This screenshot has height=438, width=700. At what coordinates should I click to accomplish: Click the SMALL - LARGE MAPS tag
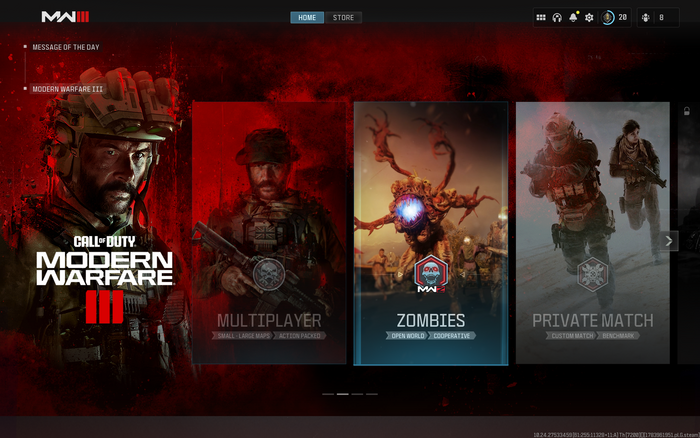tap(244, 336)
